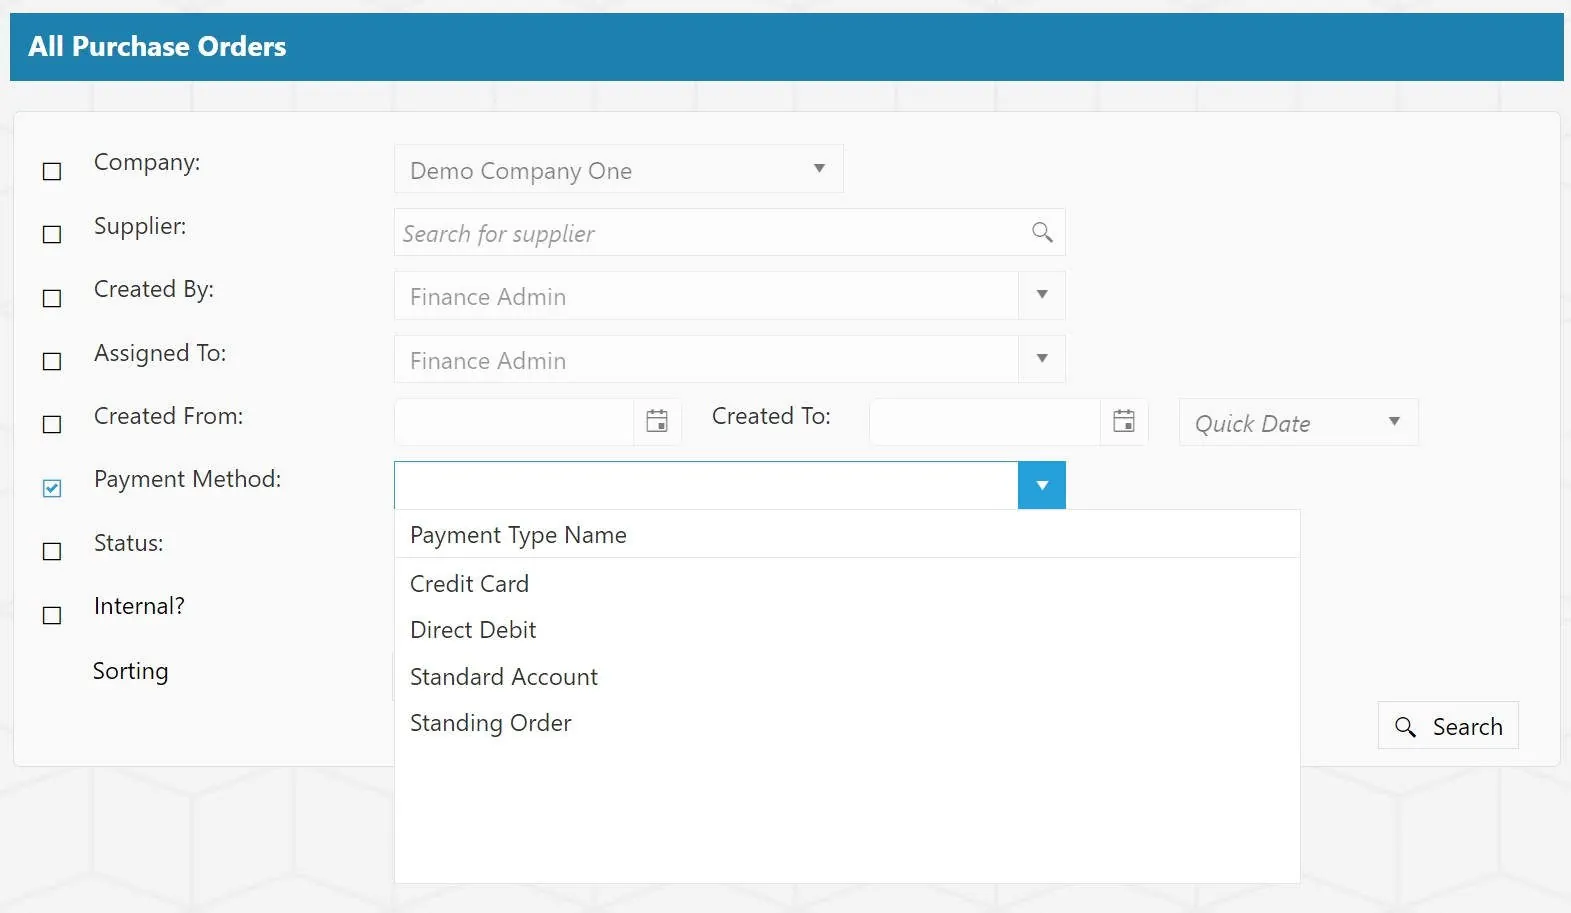
Task: Click the Search button
Action: click(x=1448, y=726)
